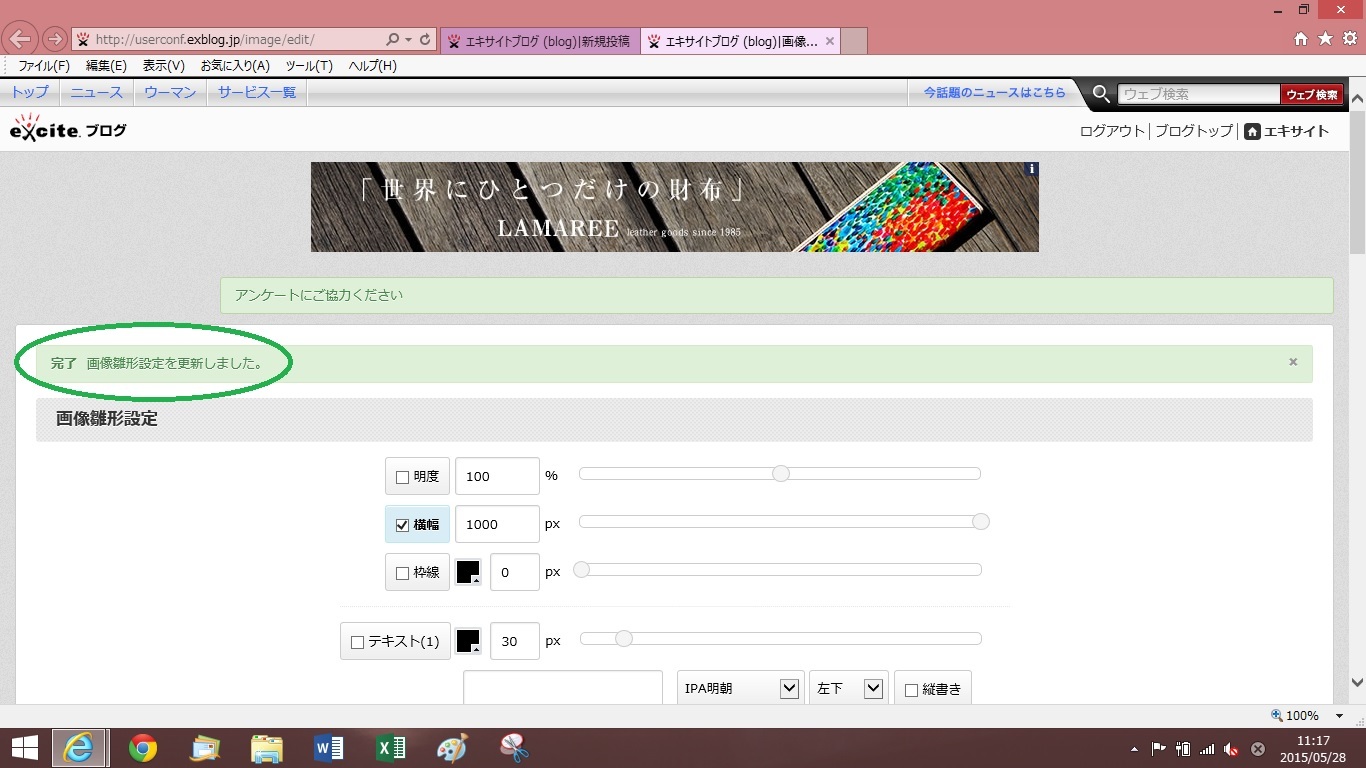Dismiss the 完了 notification with its X
The image size is (1366, 768).
pos(1293,362)
